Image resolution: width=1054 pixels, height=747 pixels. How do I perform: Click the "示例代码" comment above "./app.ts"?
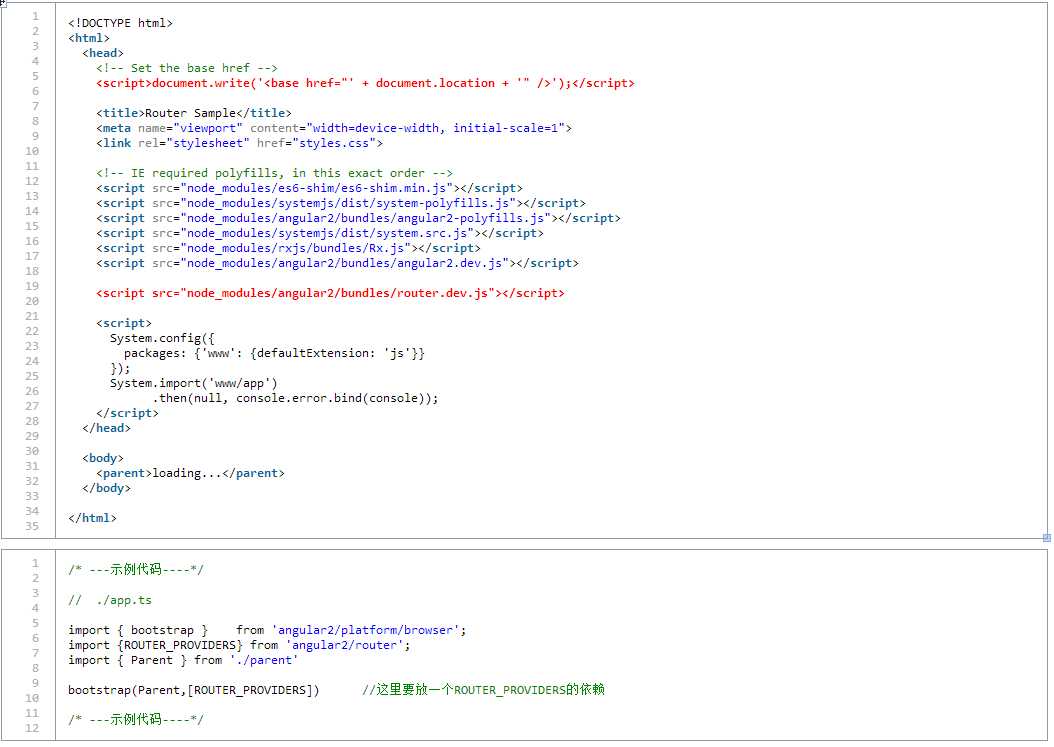(x=136, y=569)
